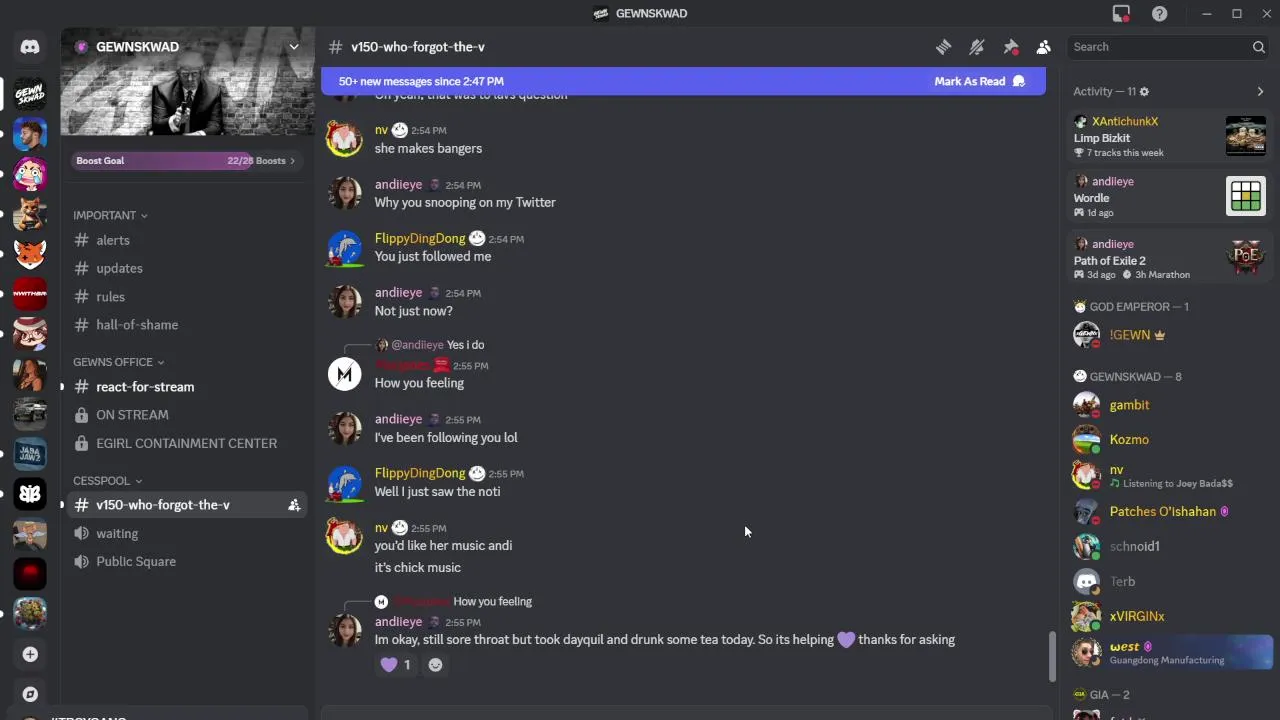
Task: Open Discover servers compass icon
Action: 30,694
